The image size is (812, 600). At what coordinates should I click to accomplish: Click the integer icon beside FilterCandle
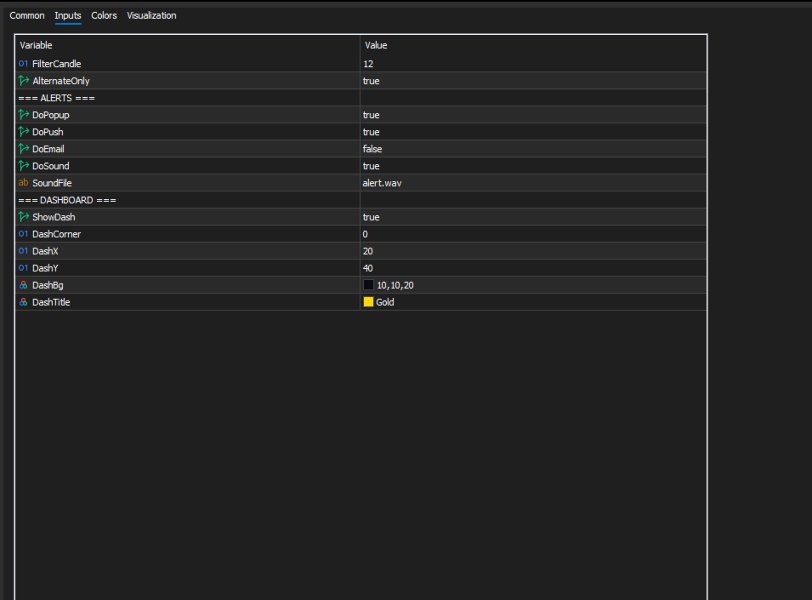(x=22, y=63)
